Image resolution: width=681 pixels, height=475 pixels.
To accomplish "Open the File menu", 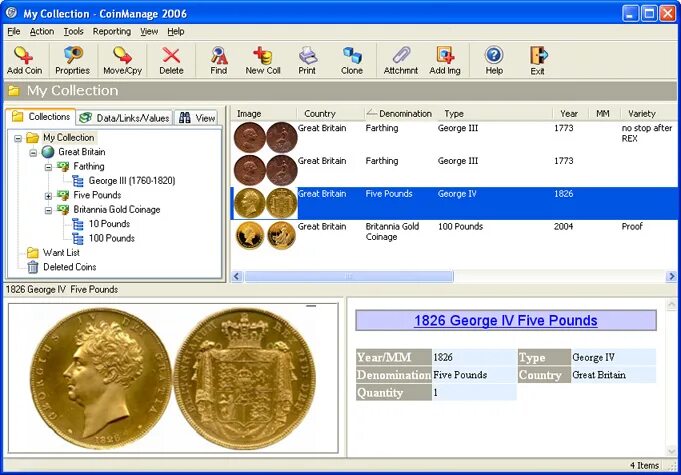I will tap(14, 31).
